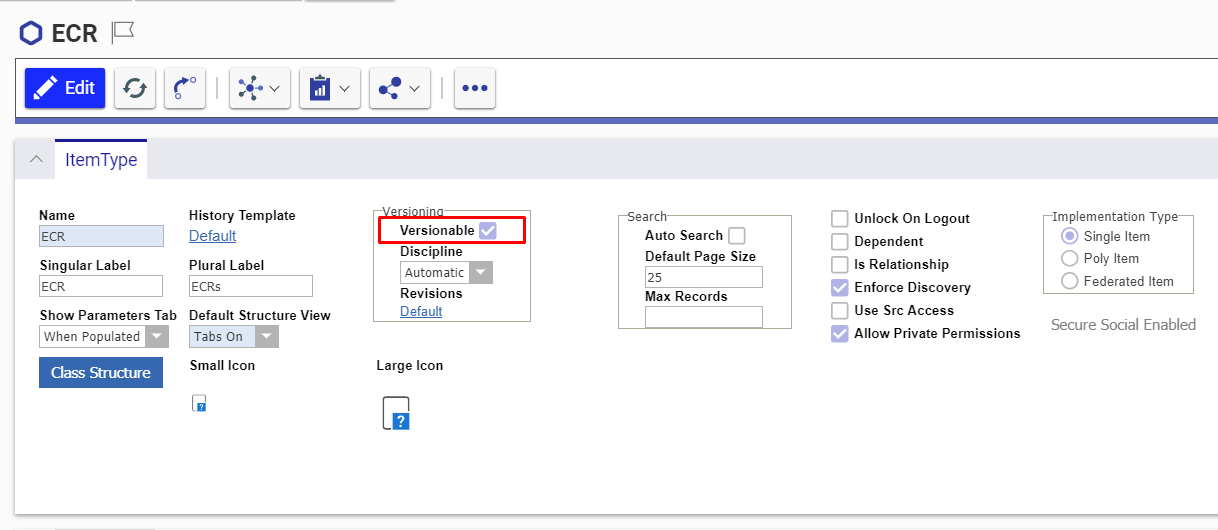
Task: Open the three-dots more options menu
Action: click(475, 88)
